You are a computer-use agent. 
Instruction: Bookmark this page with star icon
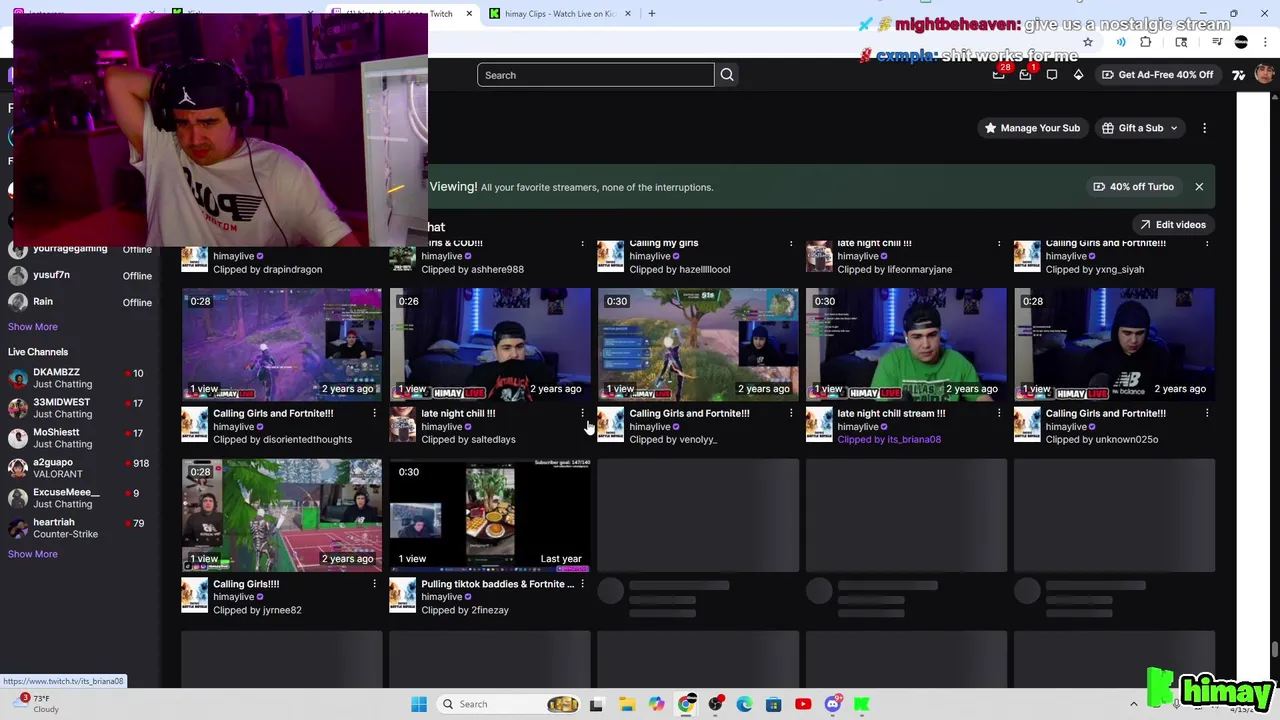(1088, 42)
